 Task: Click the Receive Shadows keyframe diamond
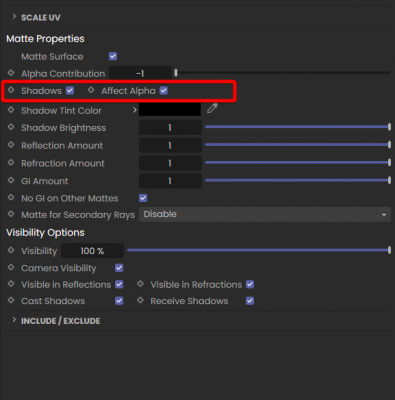coord(140,300)
